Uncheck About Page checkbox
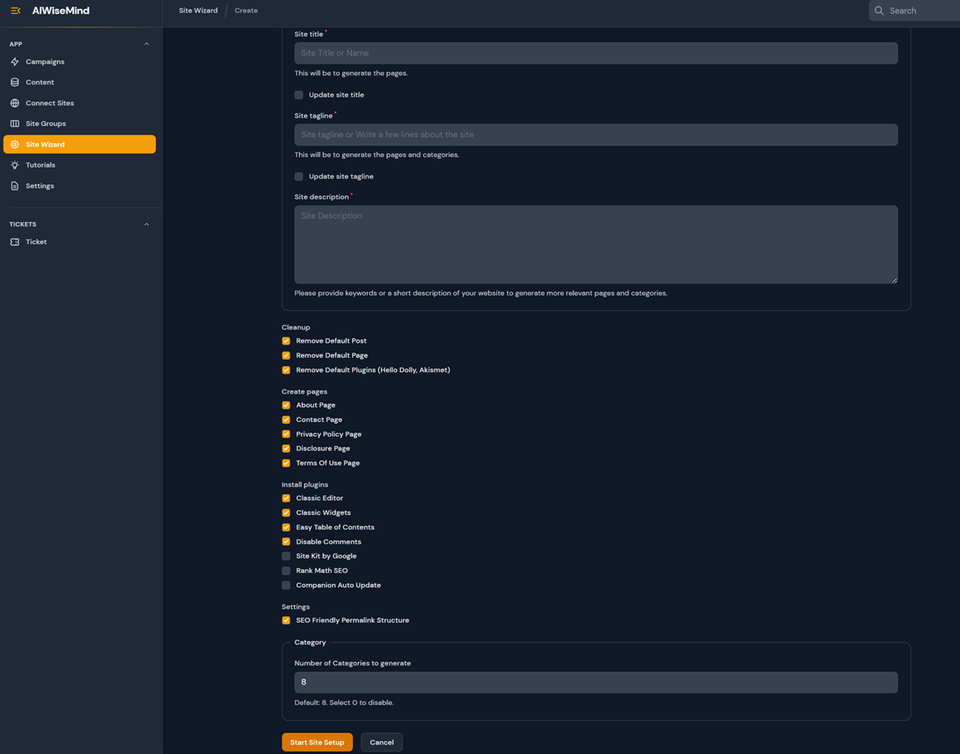Screen dimensions: 960x754 286,405
